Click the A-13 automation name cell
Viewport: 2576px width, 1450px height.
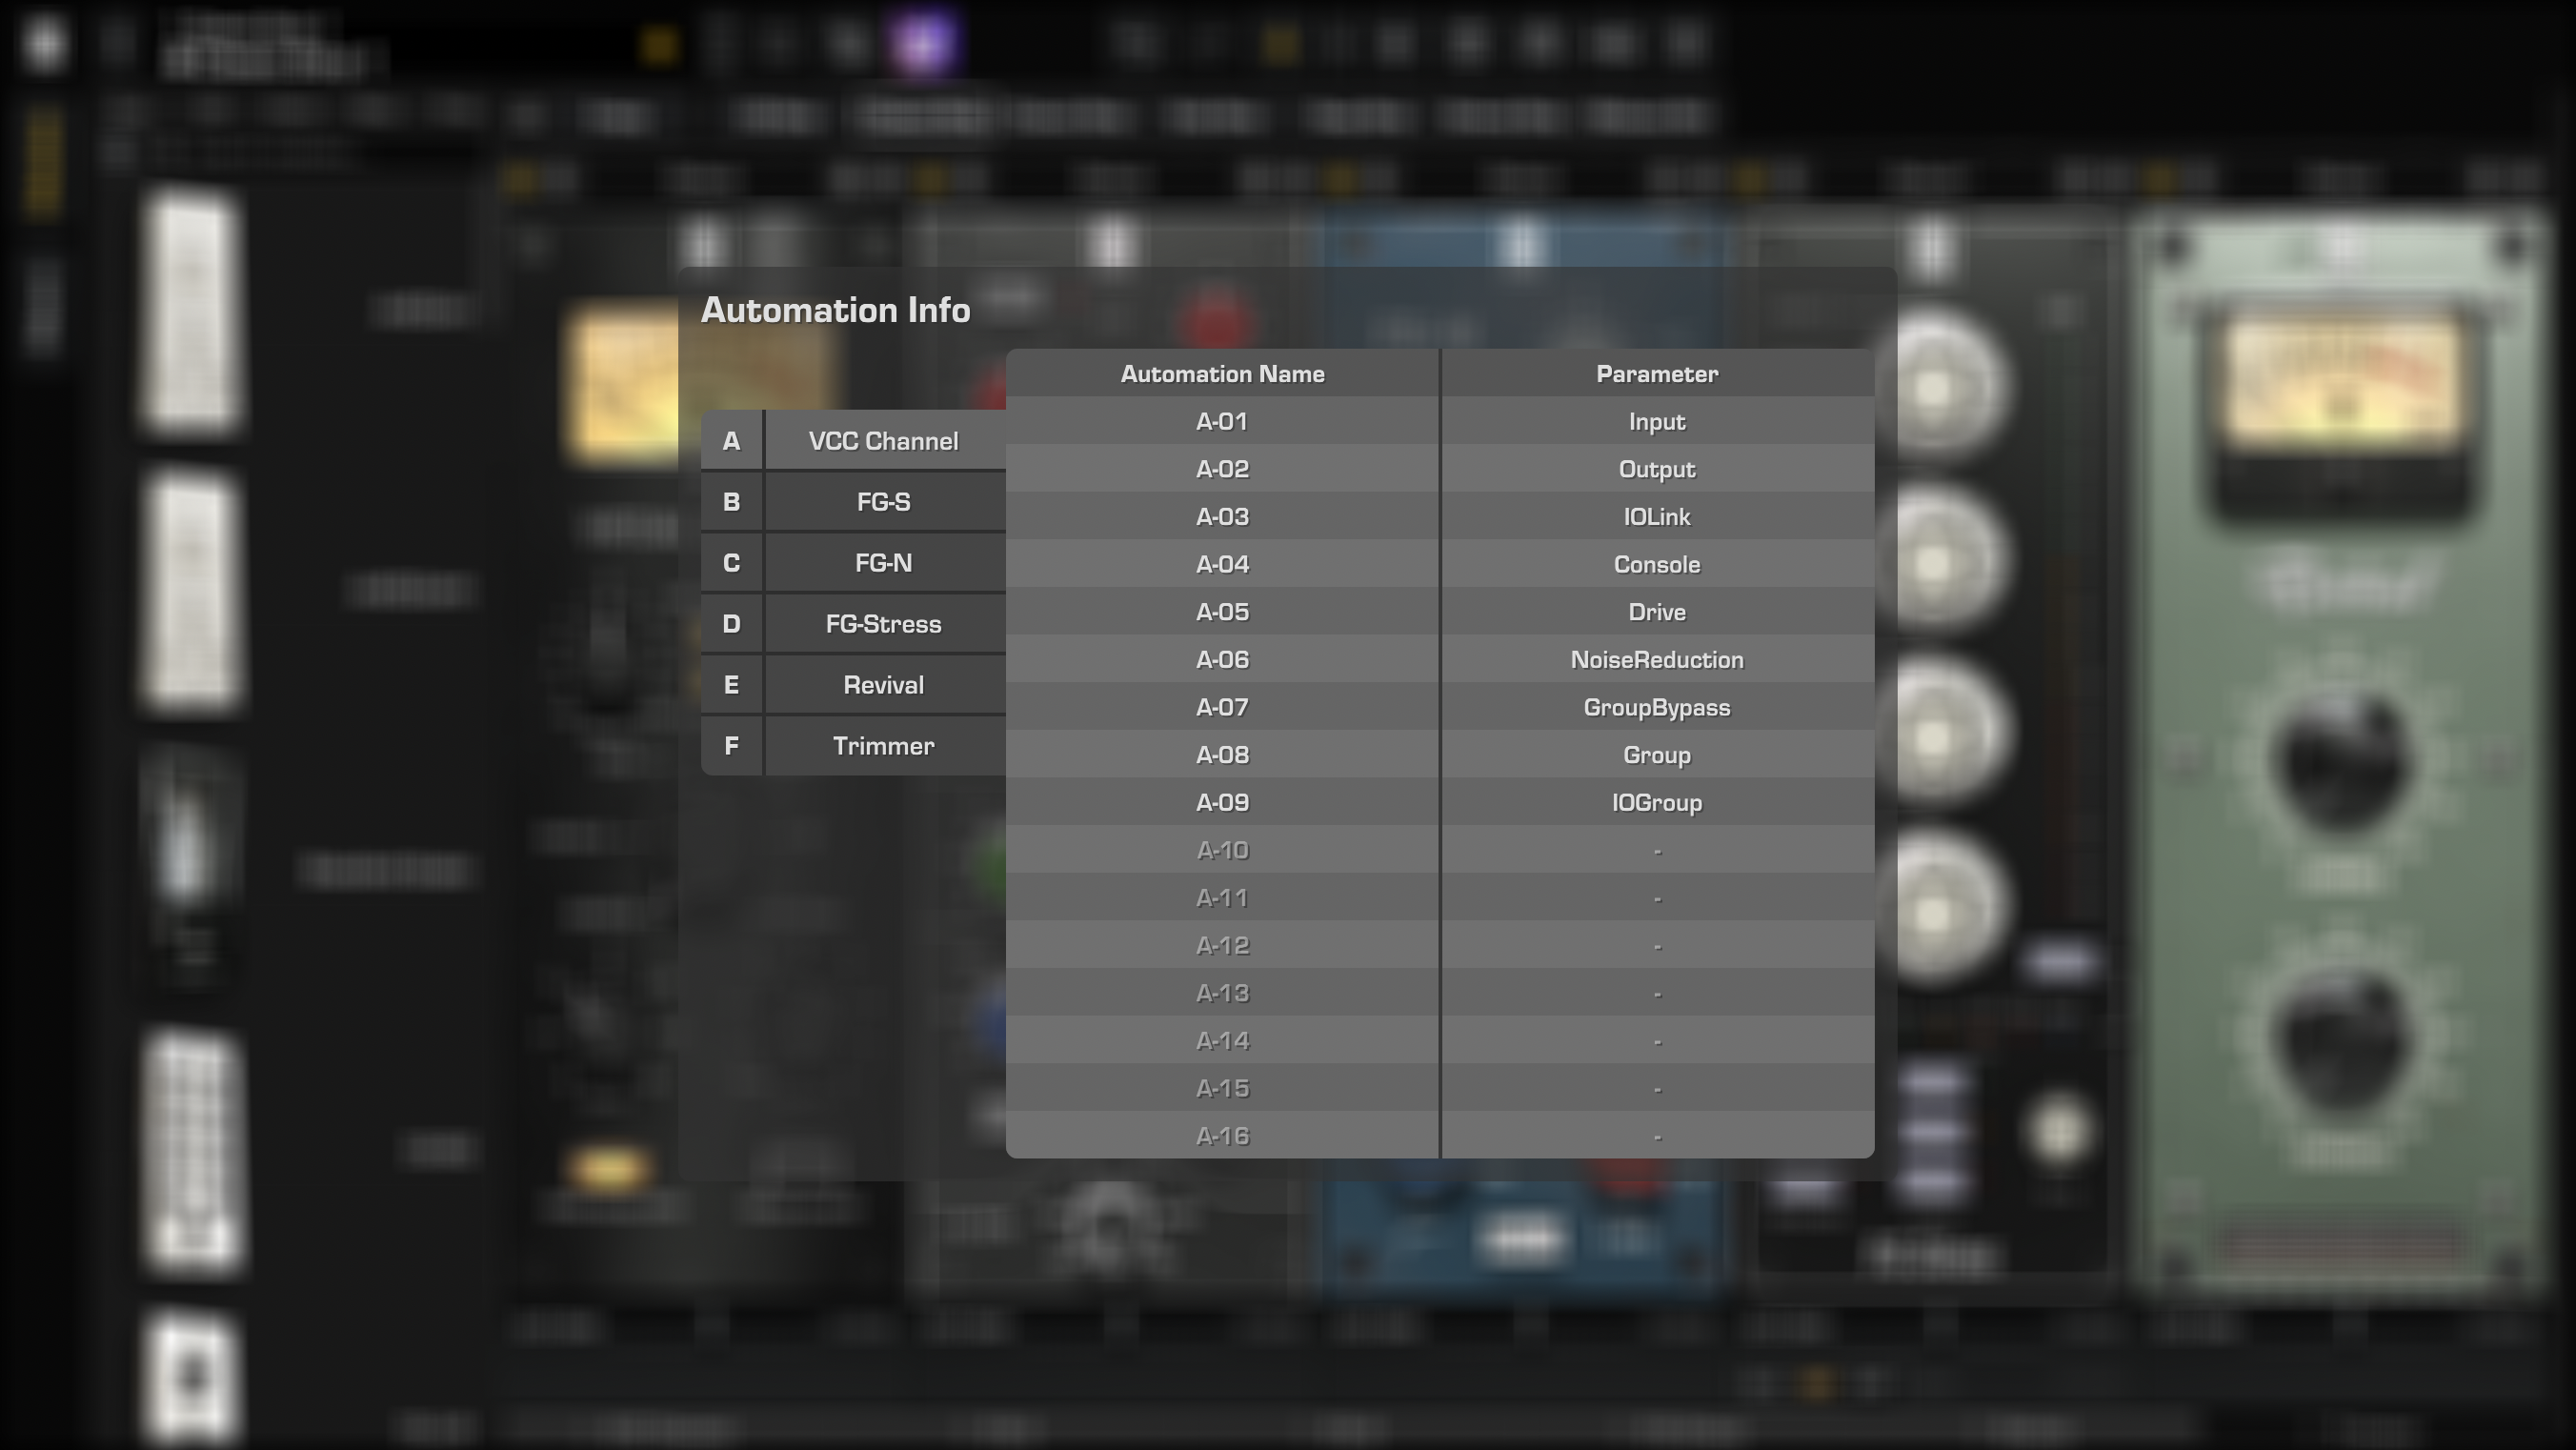click(1222, 993)
